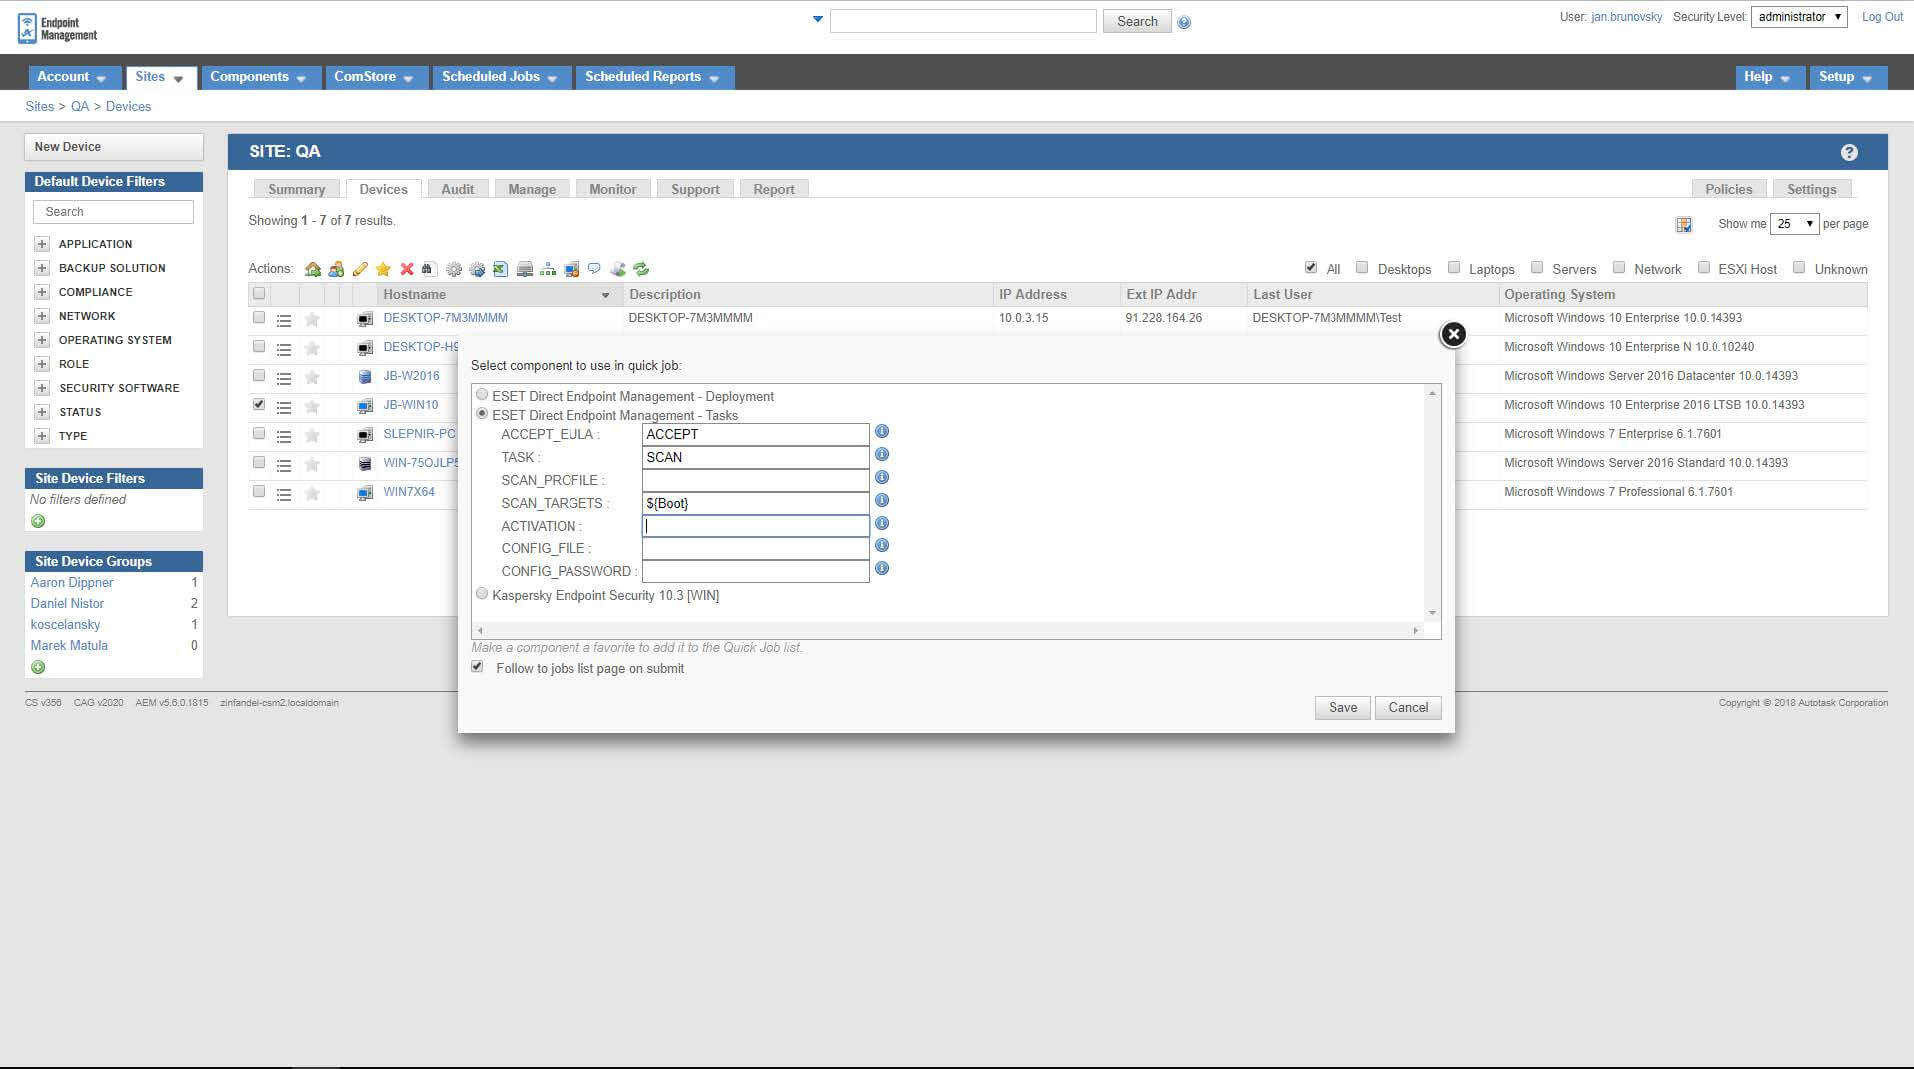Enable the ESXi Host filter checkbox

(1704, 267)
